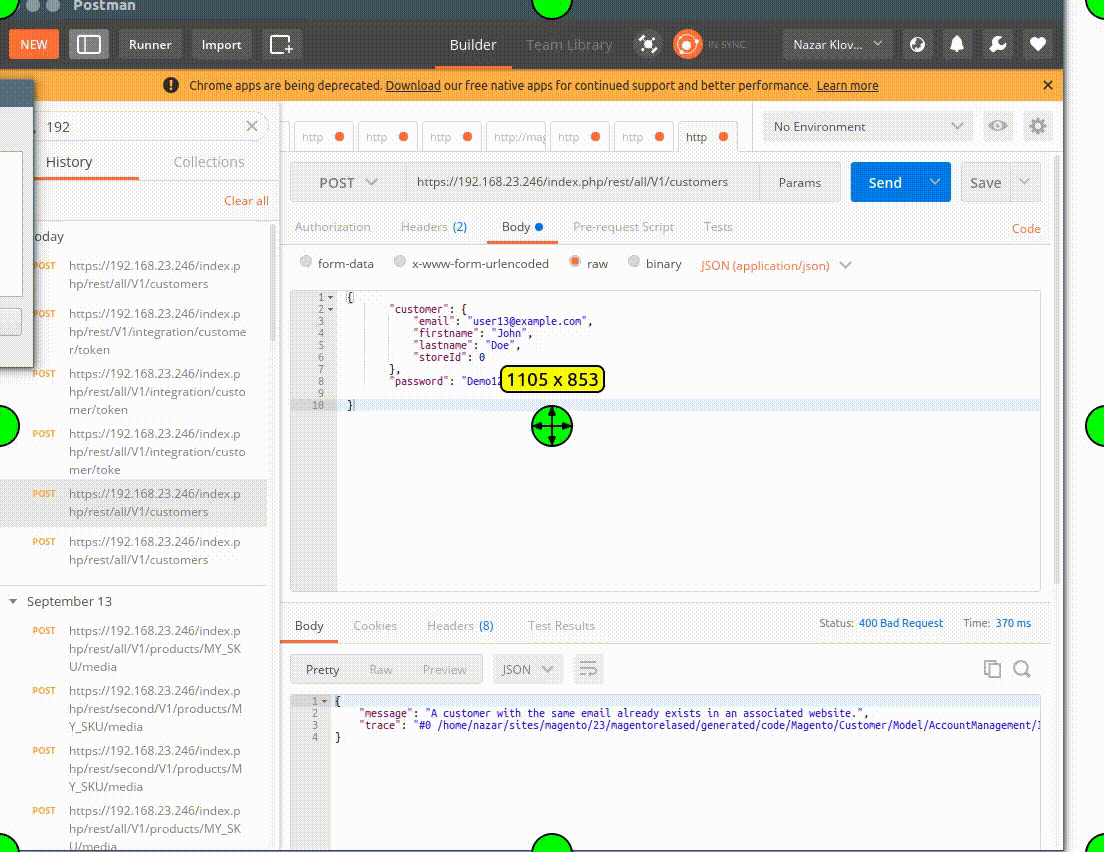Click the heart icon in the header
The width and height of the screenshot is (1104, 852).
click(x=1037, y=44)
